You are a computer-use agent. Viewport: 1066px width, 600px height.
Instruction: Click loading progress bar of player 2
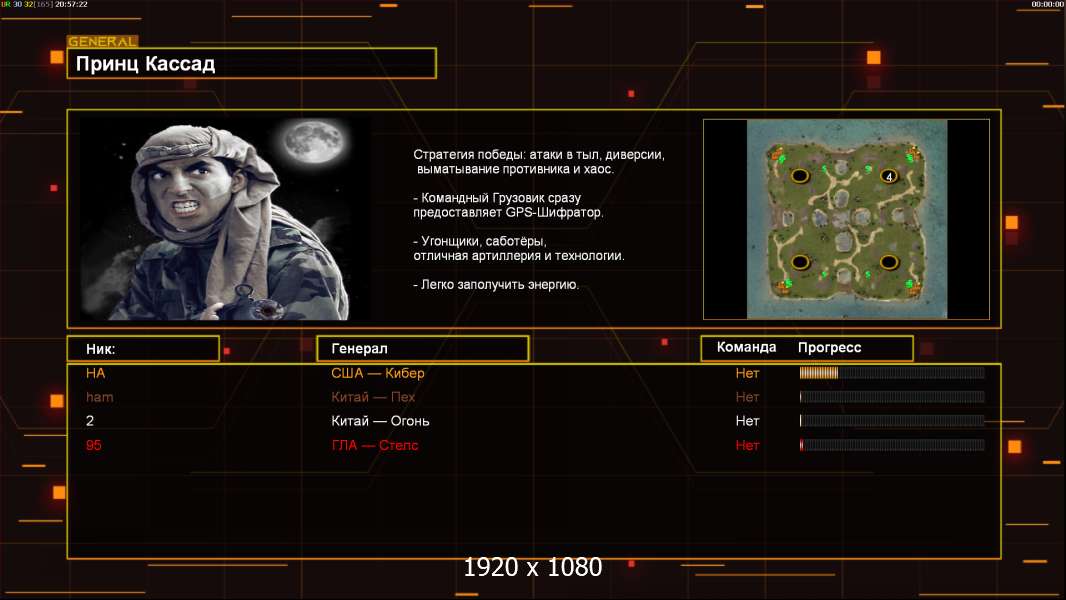coord(892,421)
